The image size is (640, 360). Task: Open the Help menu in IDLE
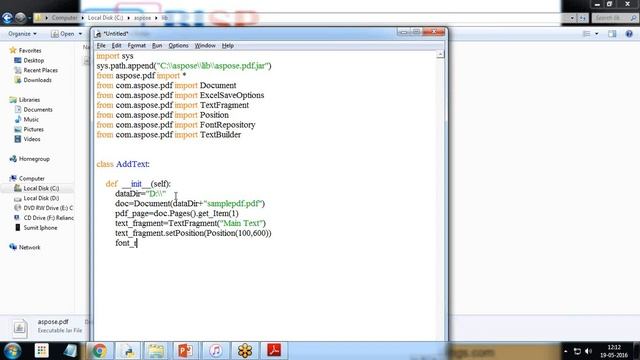click(x=228, y=46)
